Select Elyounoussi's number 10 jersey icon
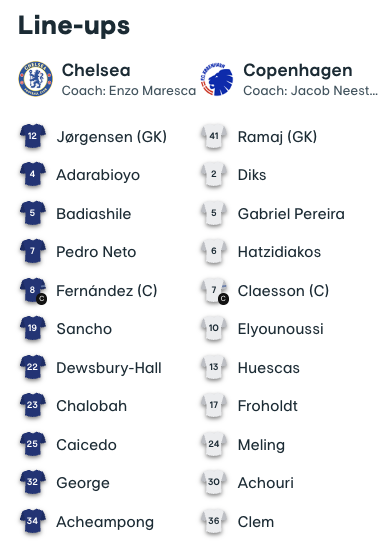Screen dimensions: 388x556 (214, 329)
